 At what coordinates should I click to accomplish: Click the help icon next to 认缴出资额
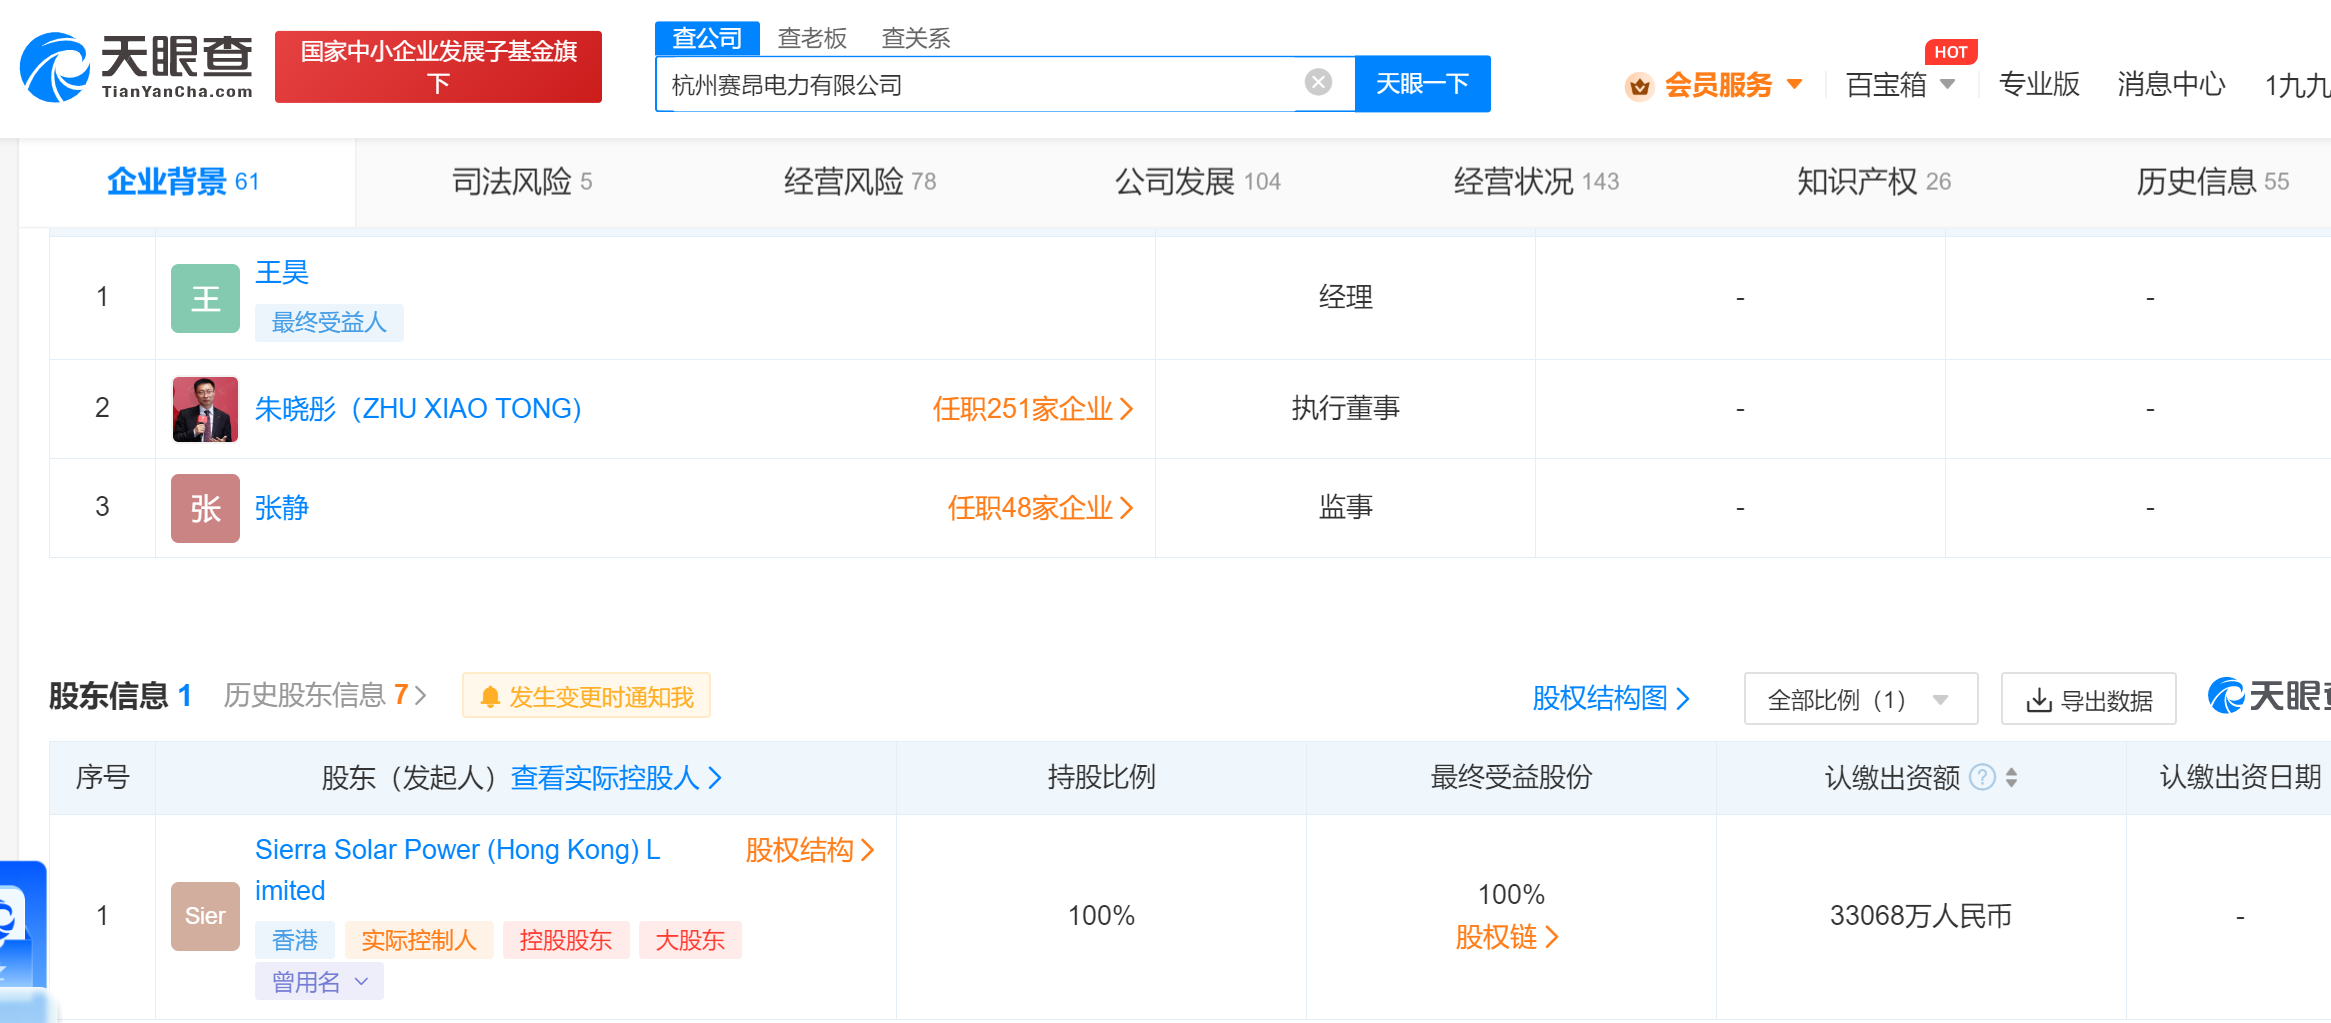coord(1982,777)
